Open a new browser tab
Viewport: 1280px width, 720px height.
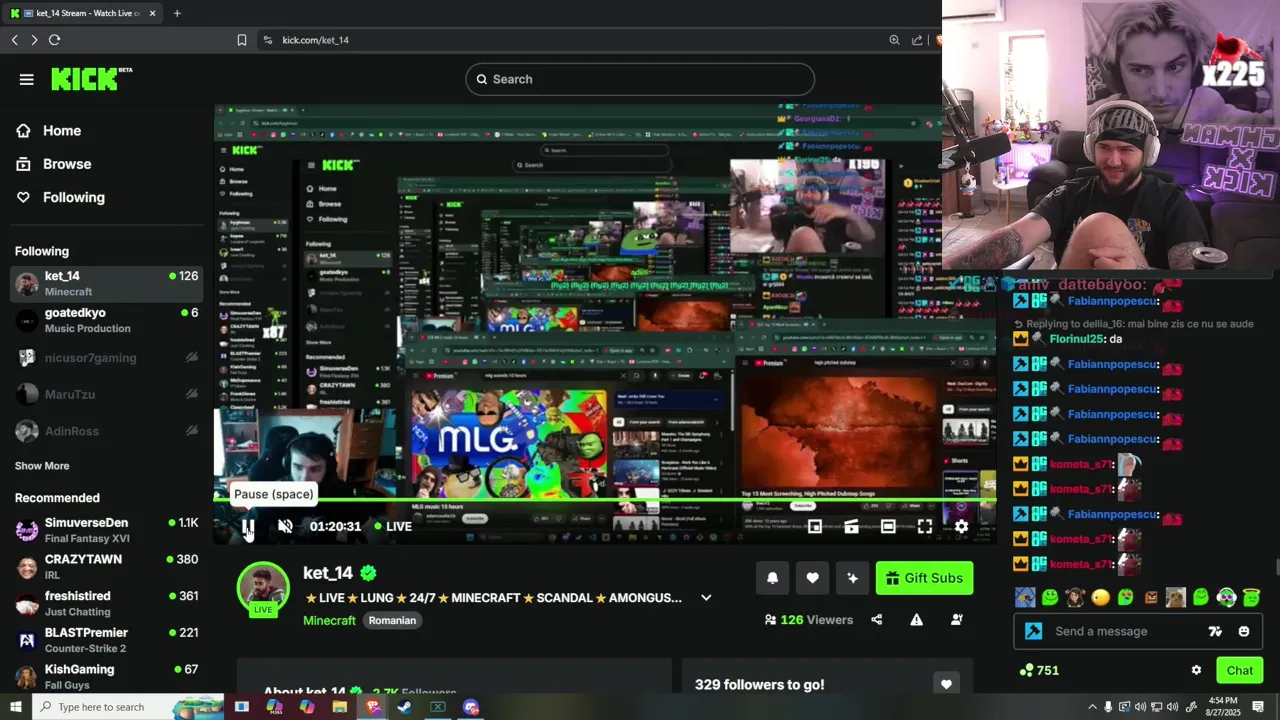(177, 13)
